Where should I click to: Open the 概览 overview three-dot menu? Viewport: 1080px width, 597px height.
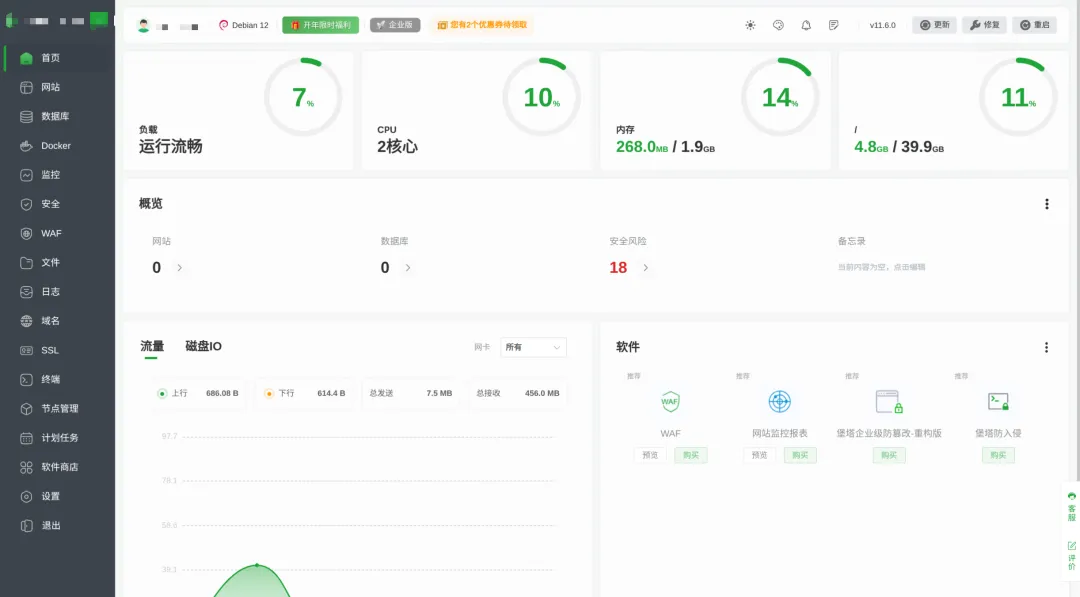[1047, 204]
